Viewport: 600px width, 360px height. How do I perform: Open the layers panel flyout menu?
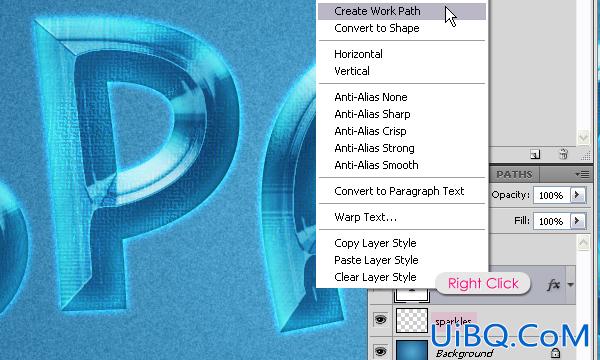pyautogui.click(x=583, y=174)
